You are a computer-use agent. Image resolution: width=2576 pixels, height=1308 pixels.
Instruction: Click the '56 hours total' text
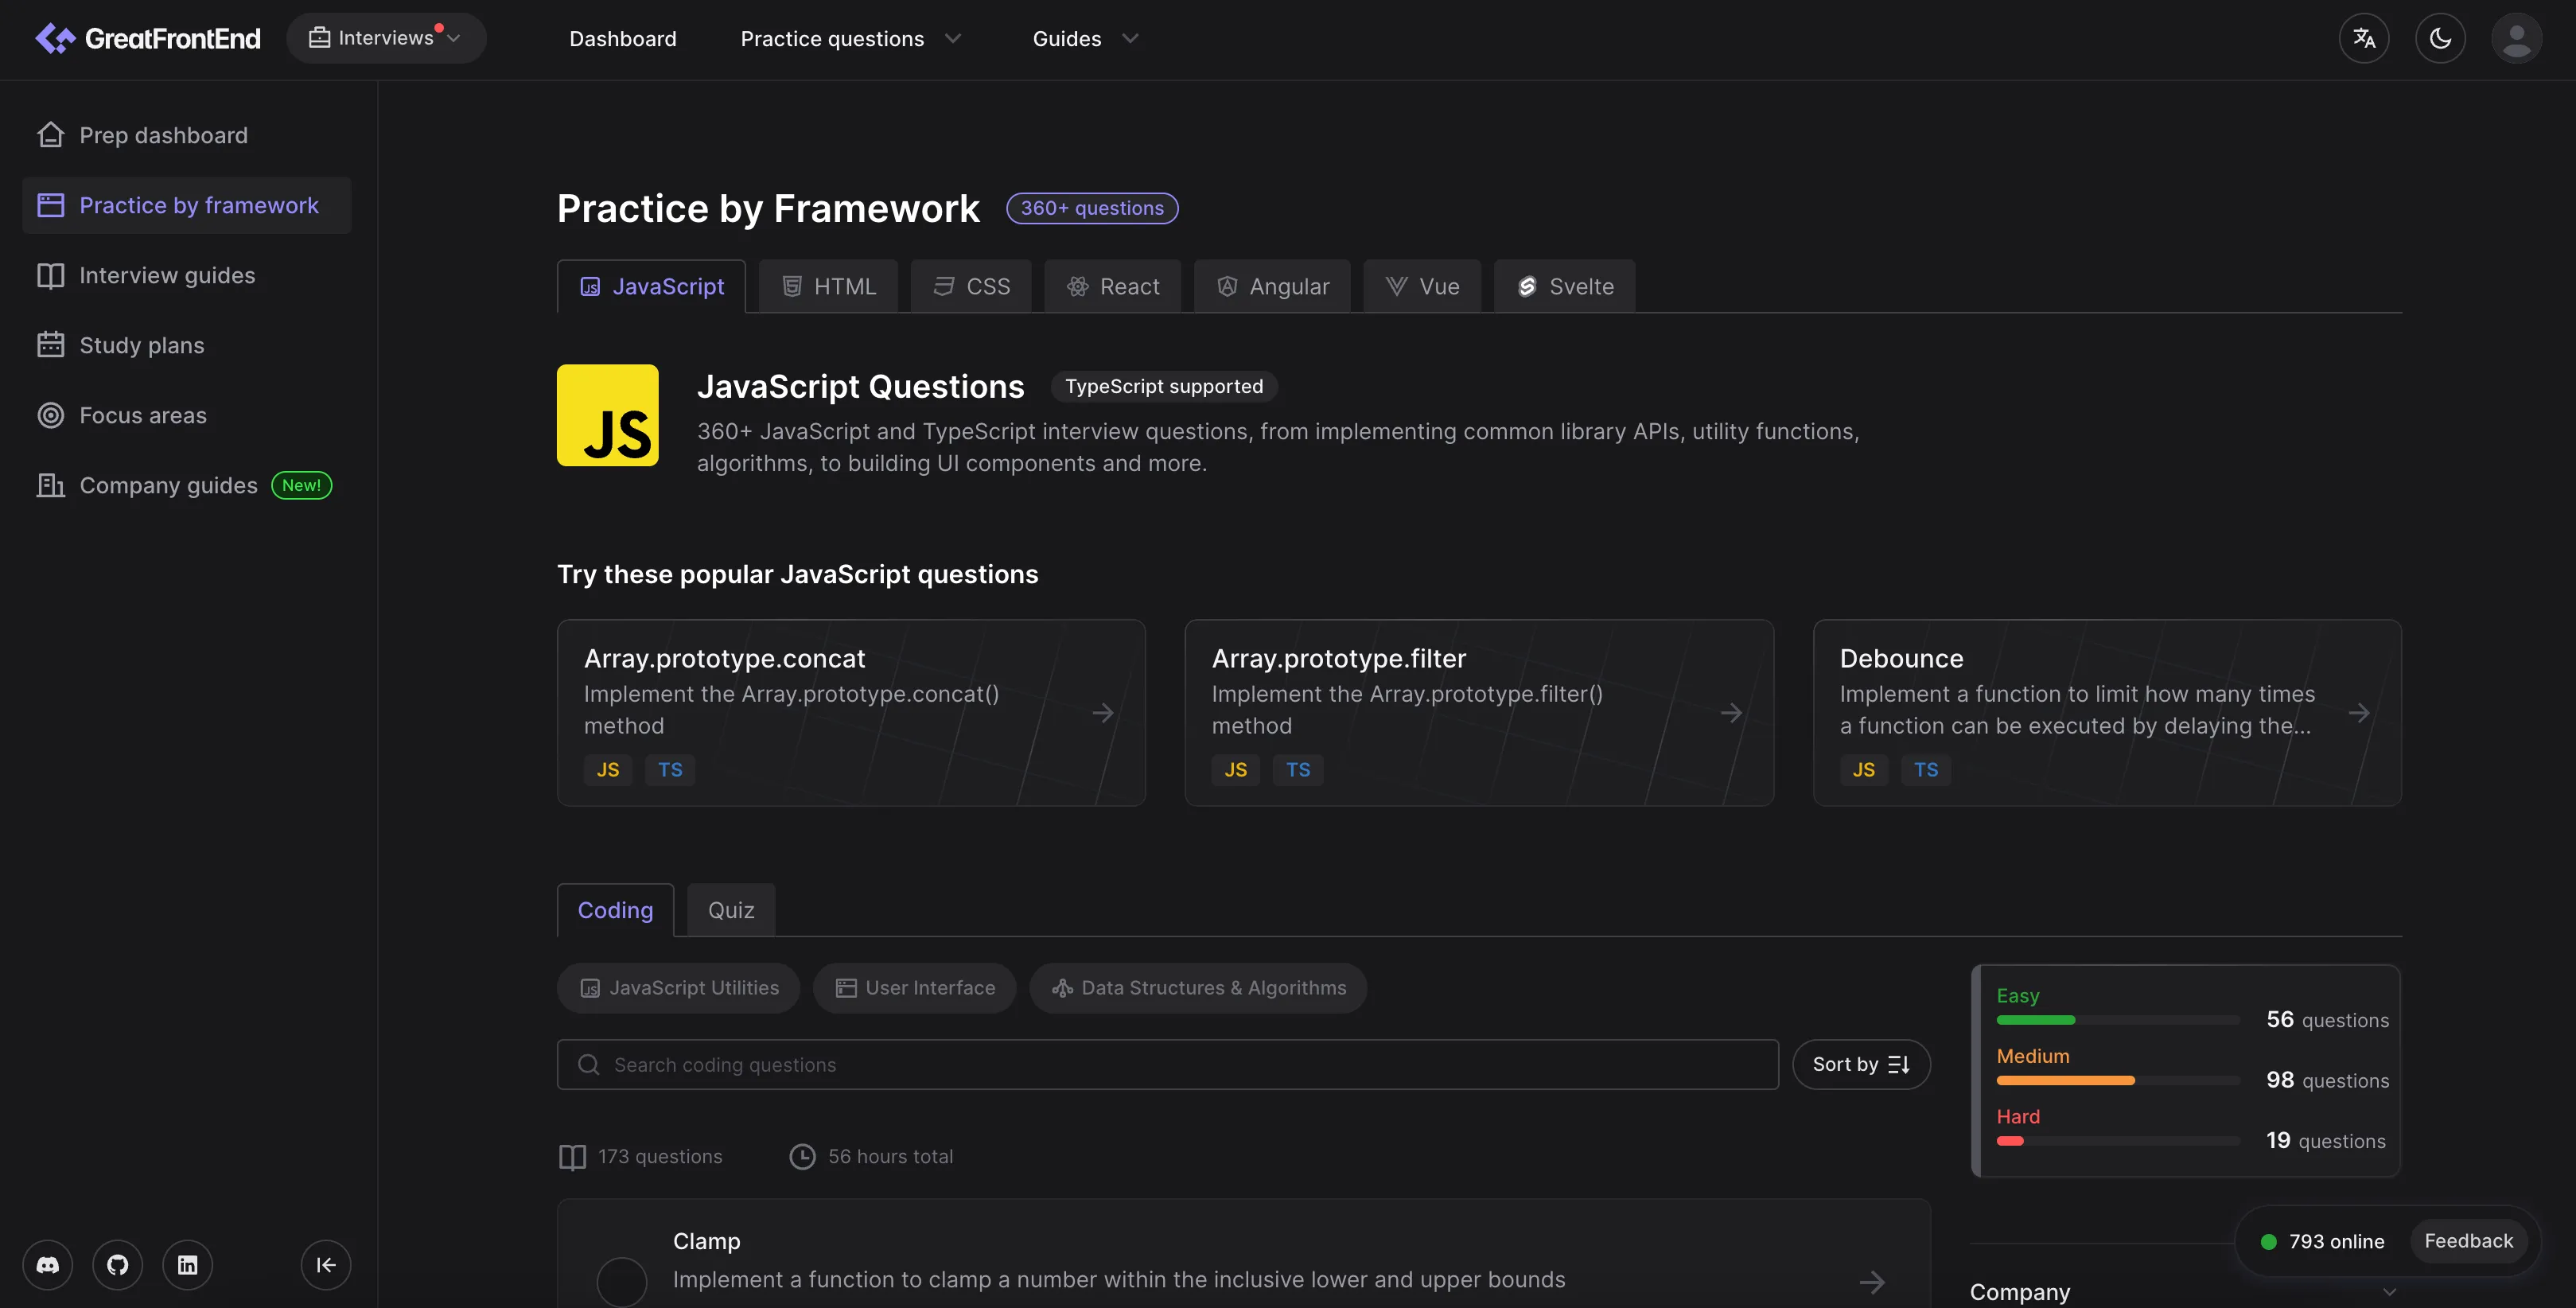click(890, 1157)
